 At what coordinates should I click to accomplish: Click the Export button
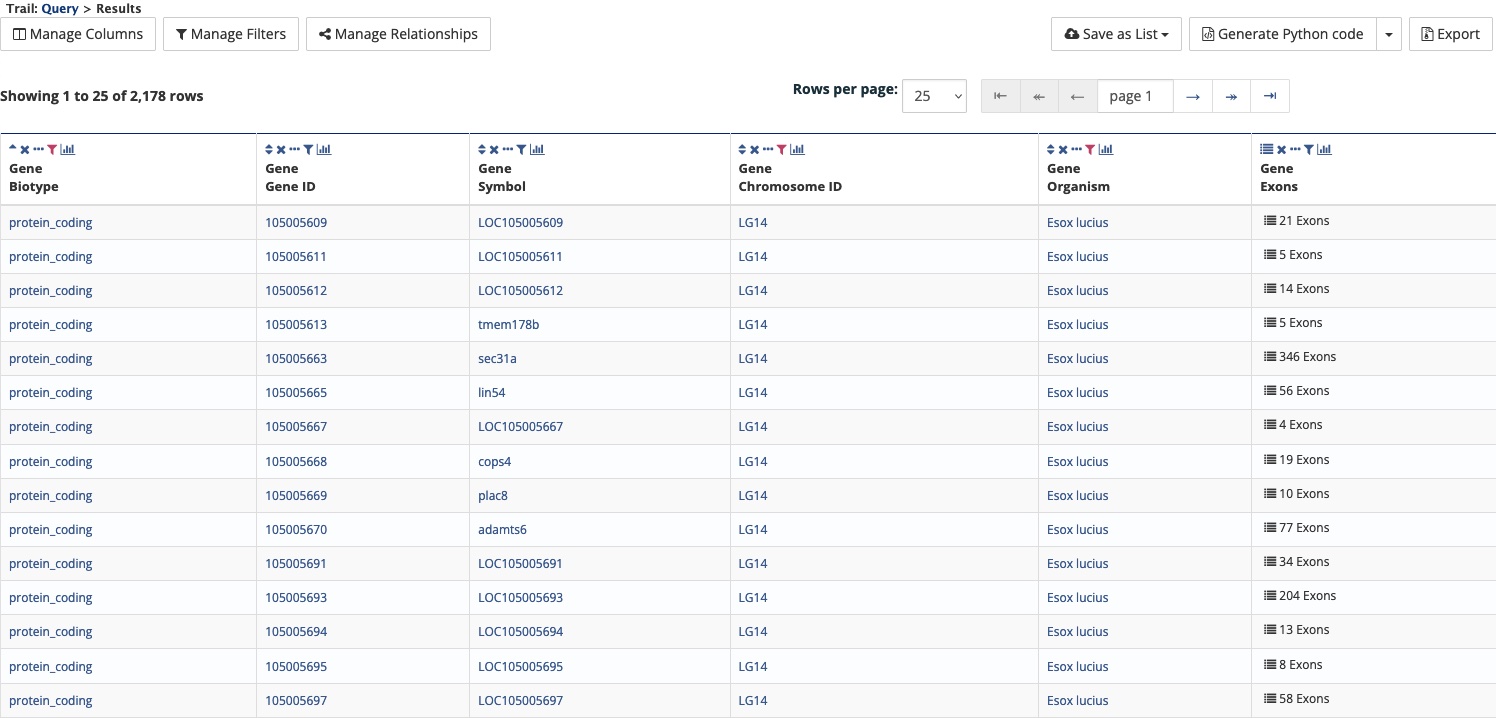tap(1450, 34)
